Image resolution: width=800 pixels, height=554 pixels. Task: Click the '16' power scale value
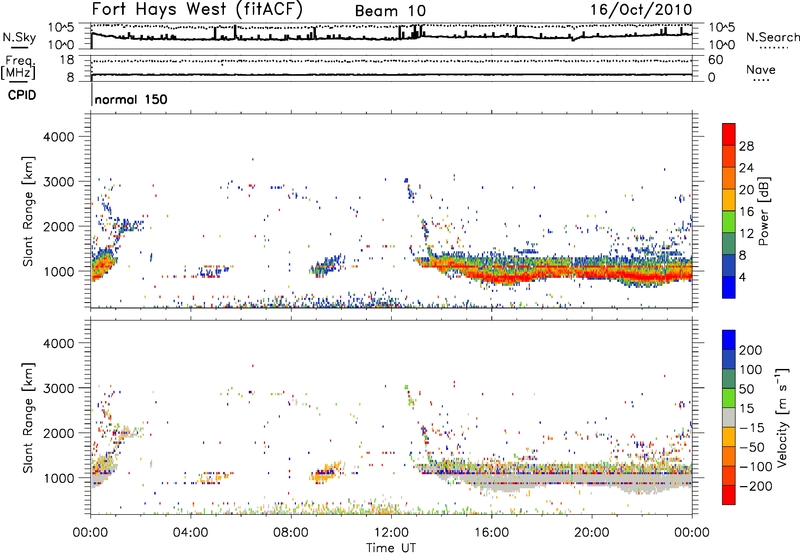click(x=746, y=212)
